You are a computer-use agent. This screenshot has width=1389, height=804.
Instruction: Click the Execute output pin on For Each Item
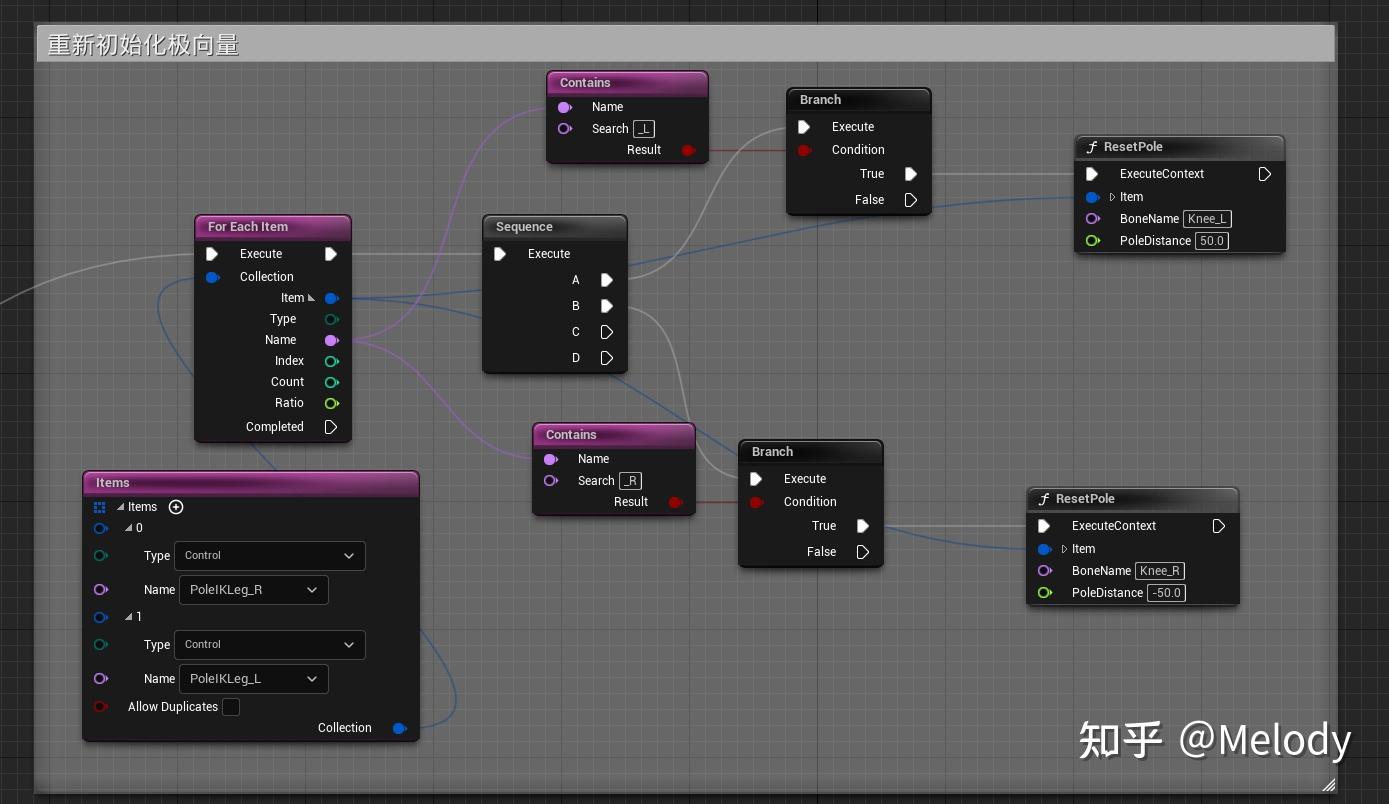point(331,254)
